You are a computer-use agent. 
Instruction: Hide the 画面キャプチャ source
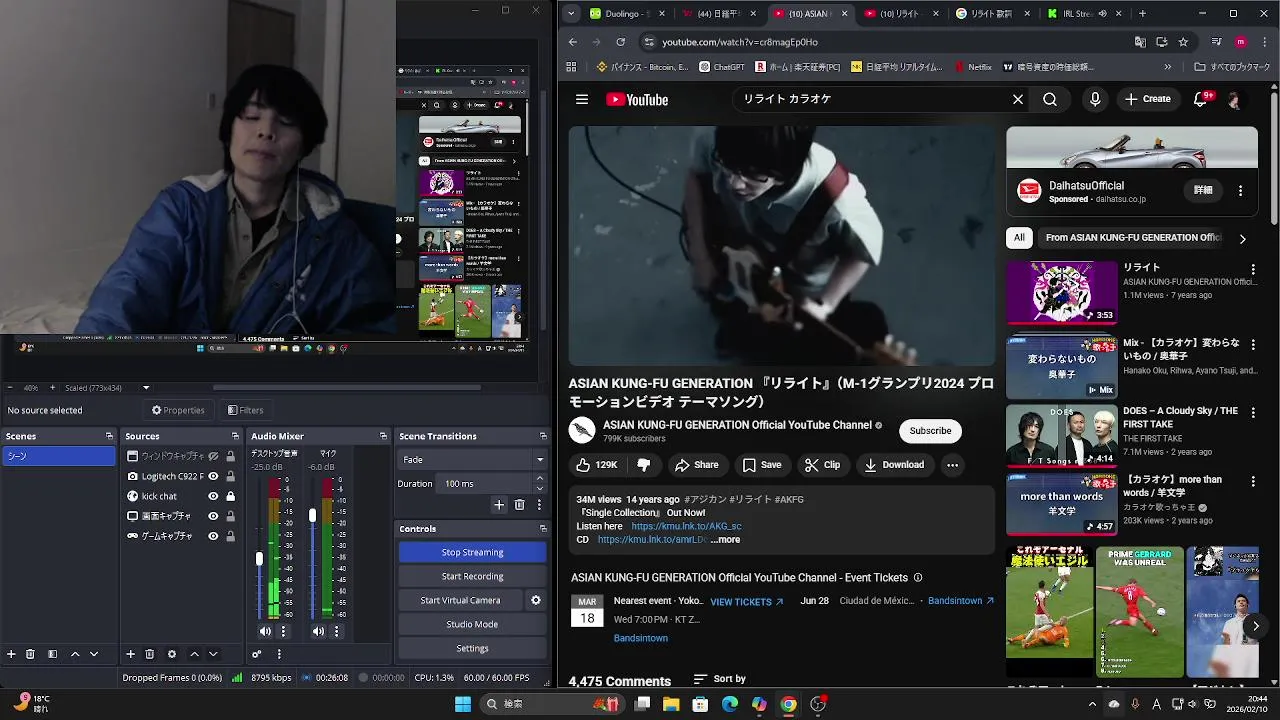(213, 516)
